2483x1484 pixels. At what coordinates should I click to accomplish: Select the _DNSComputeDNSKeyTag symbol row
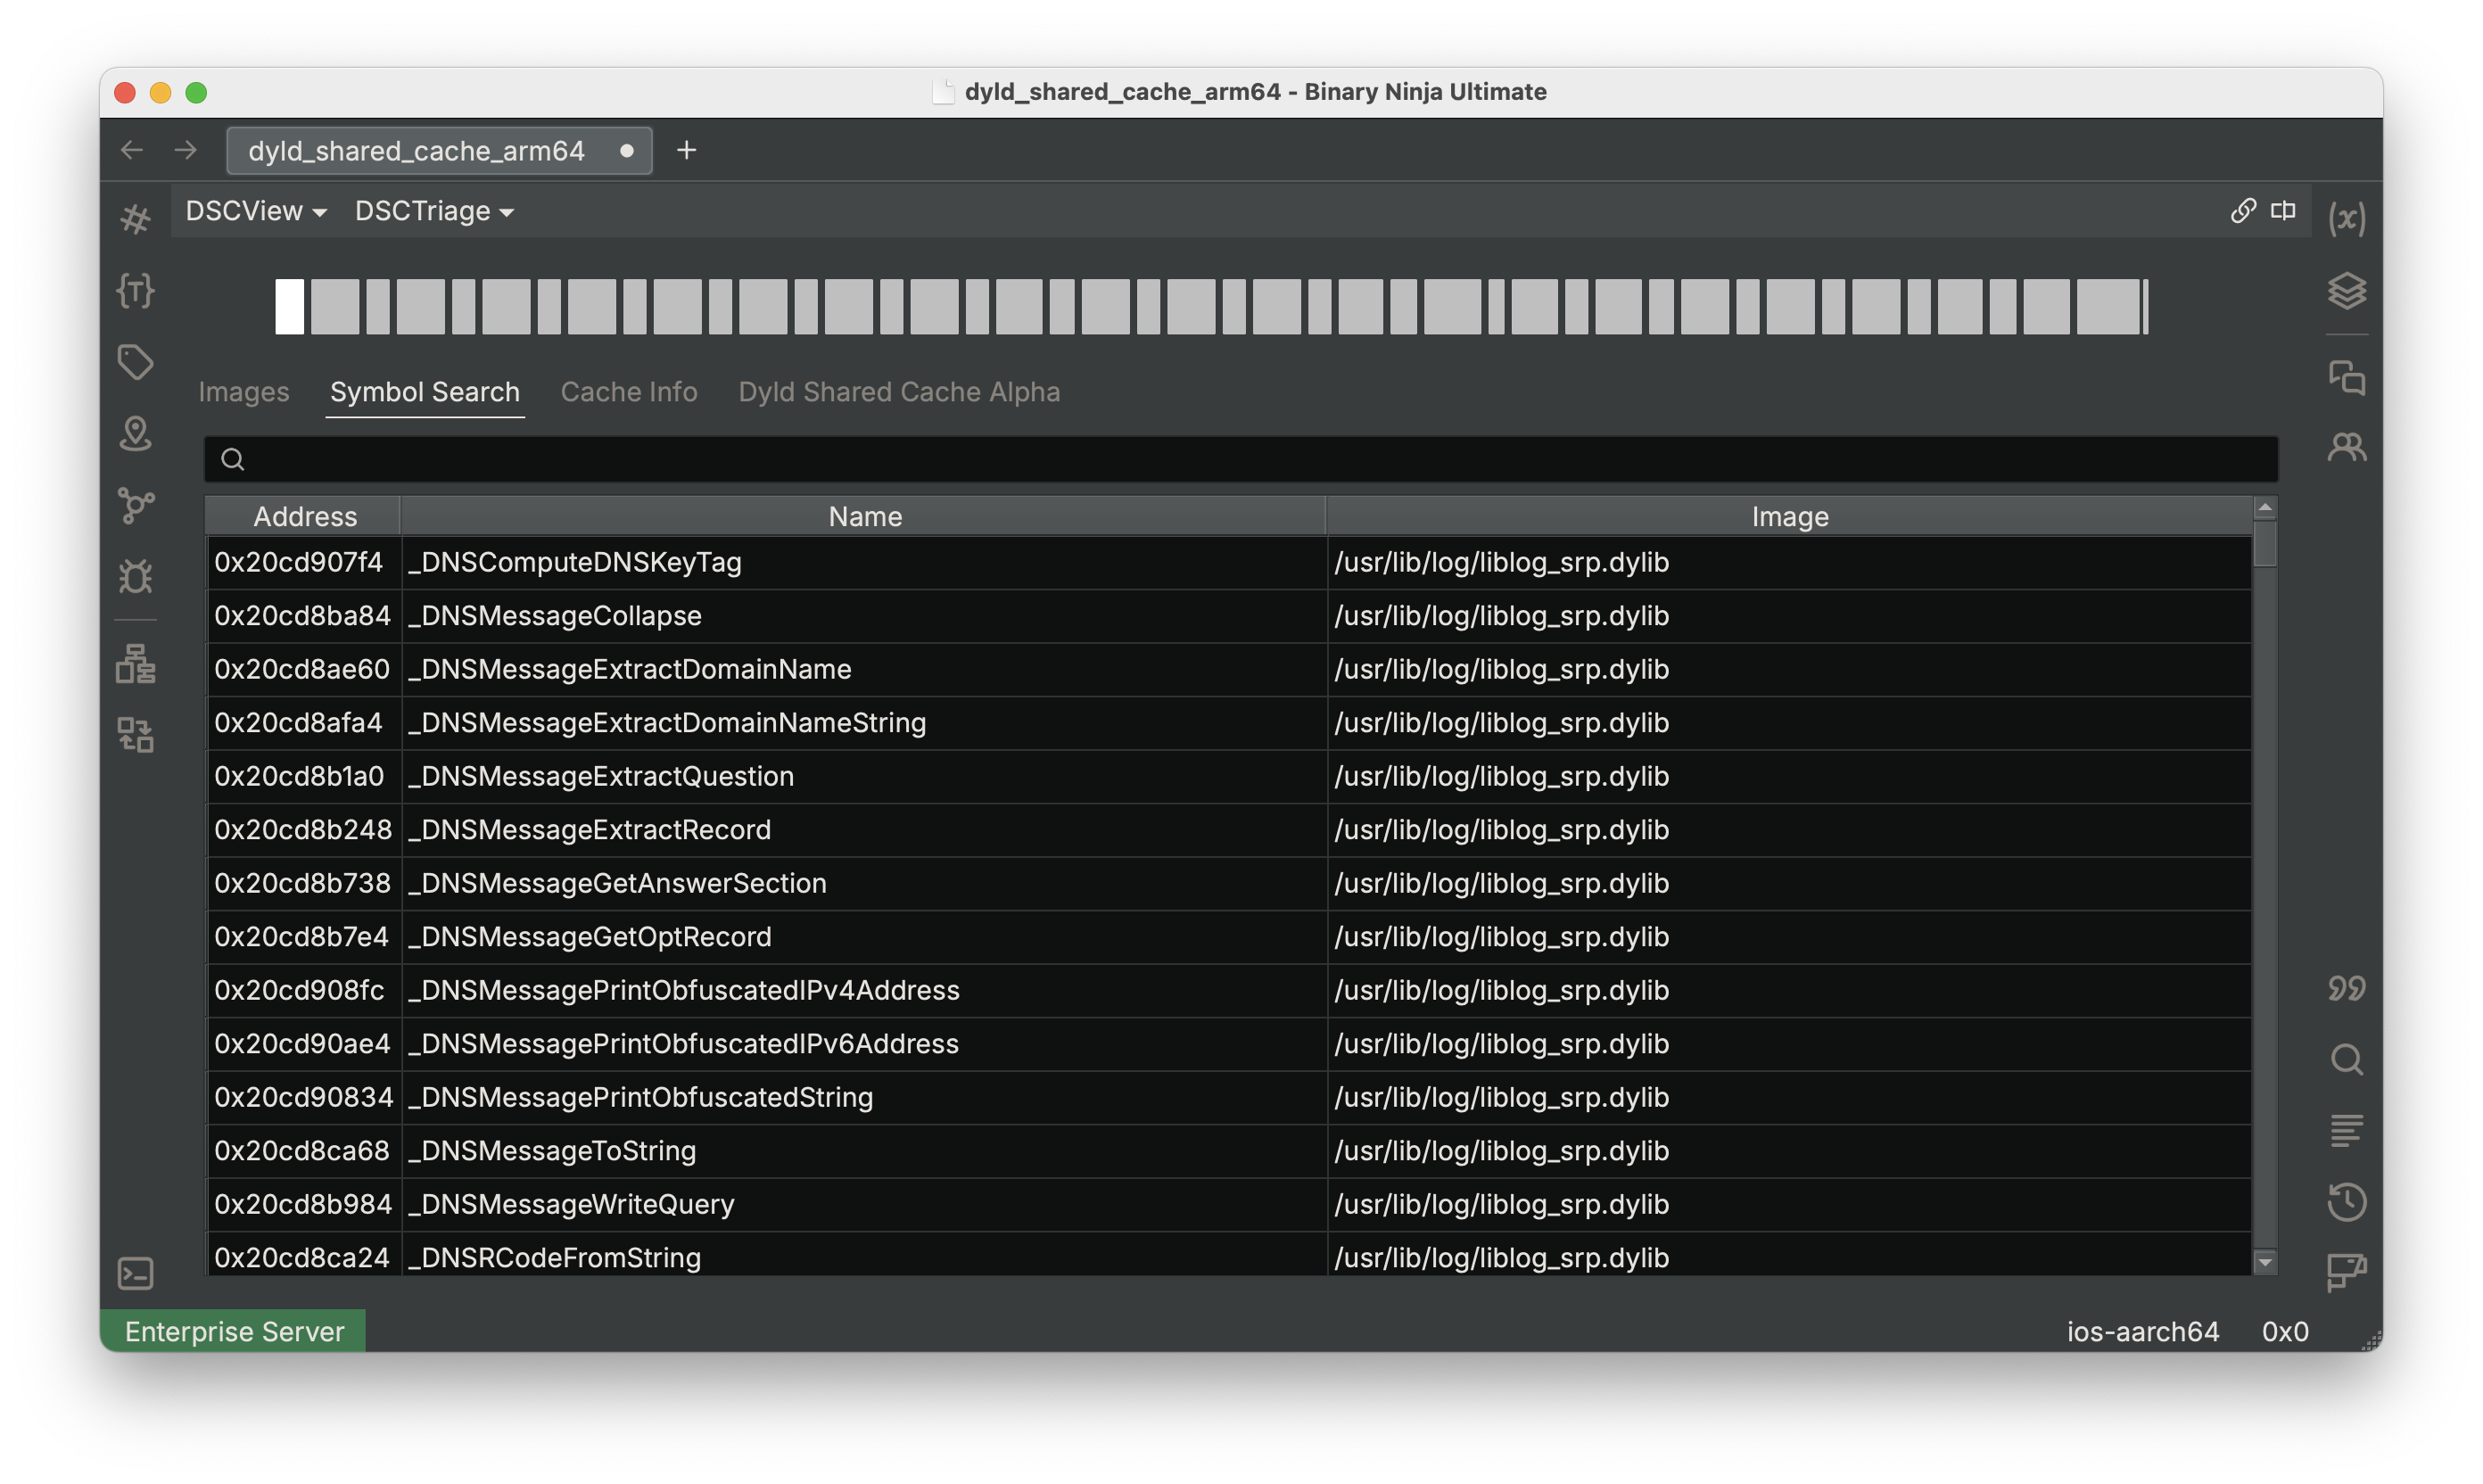[x=1228, y=562]
